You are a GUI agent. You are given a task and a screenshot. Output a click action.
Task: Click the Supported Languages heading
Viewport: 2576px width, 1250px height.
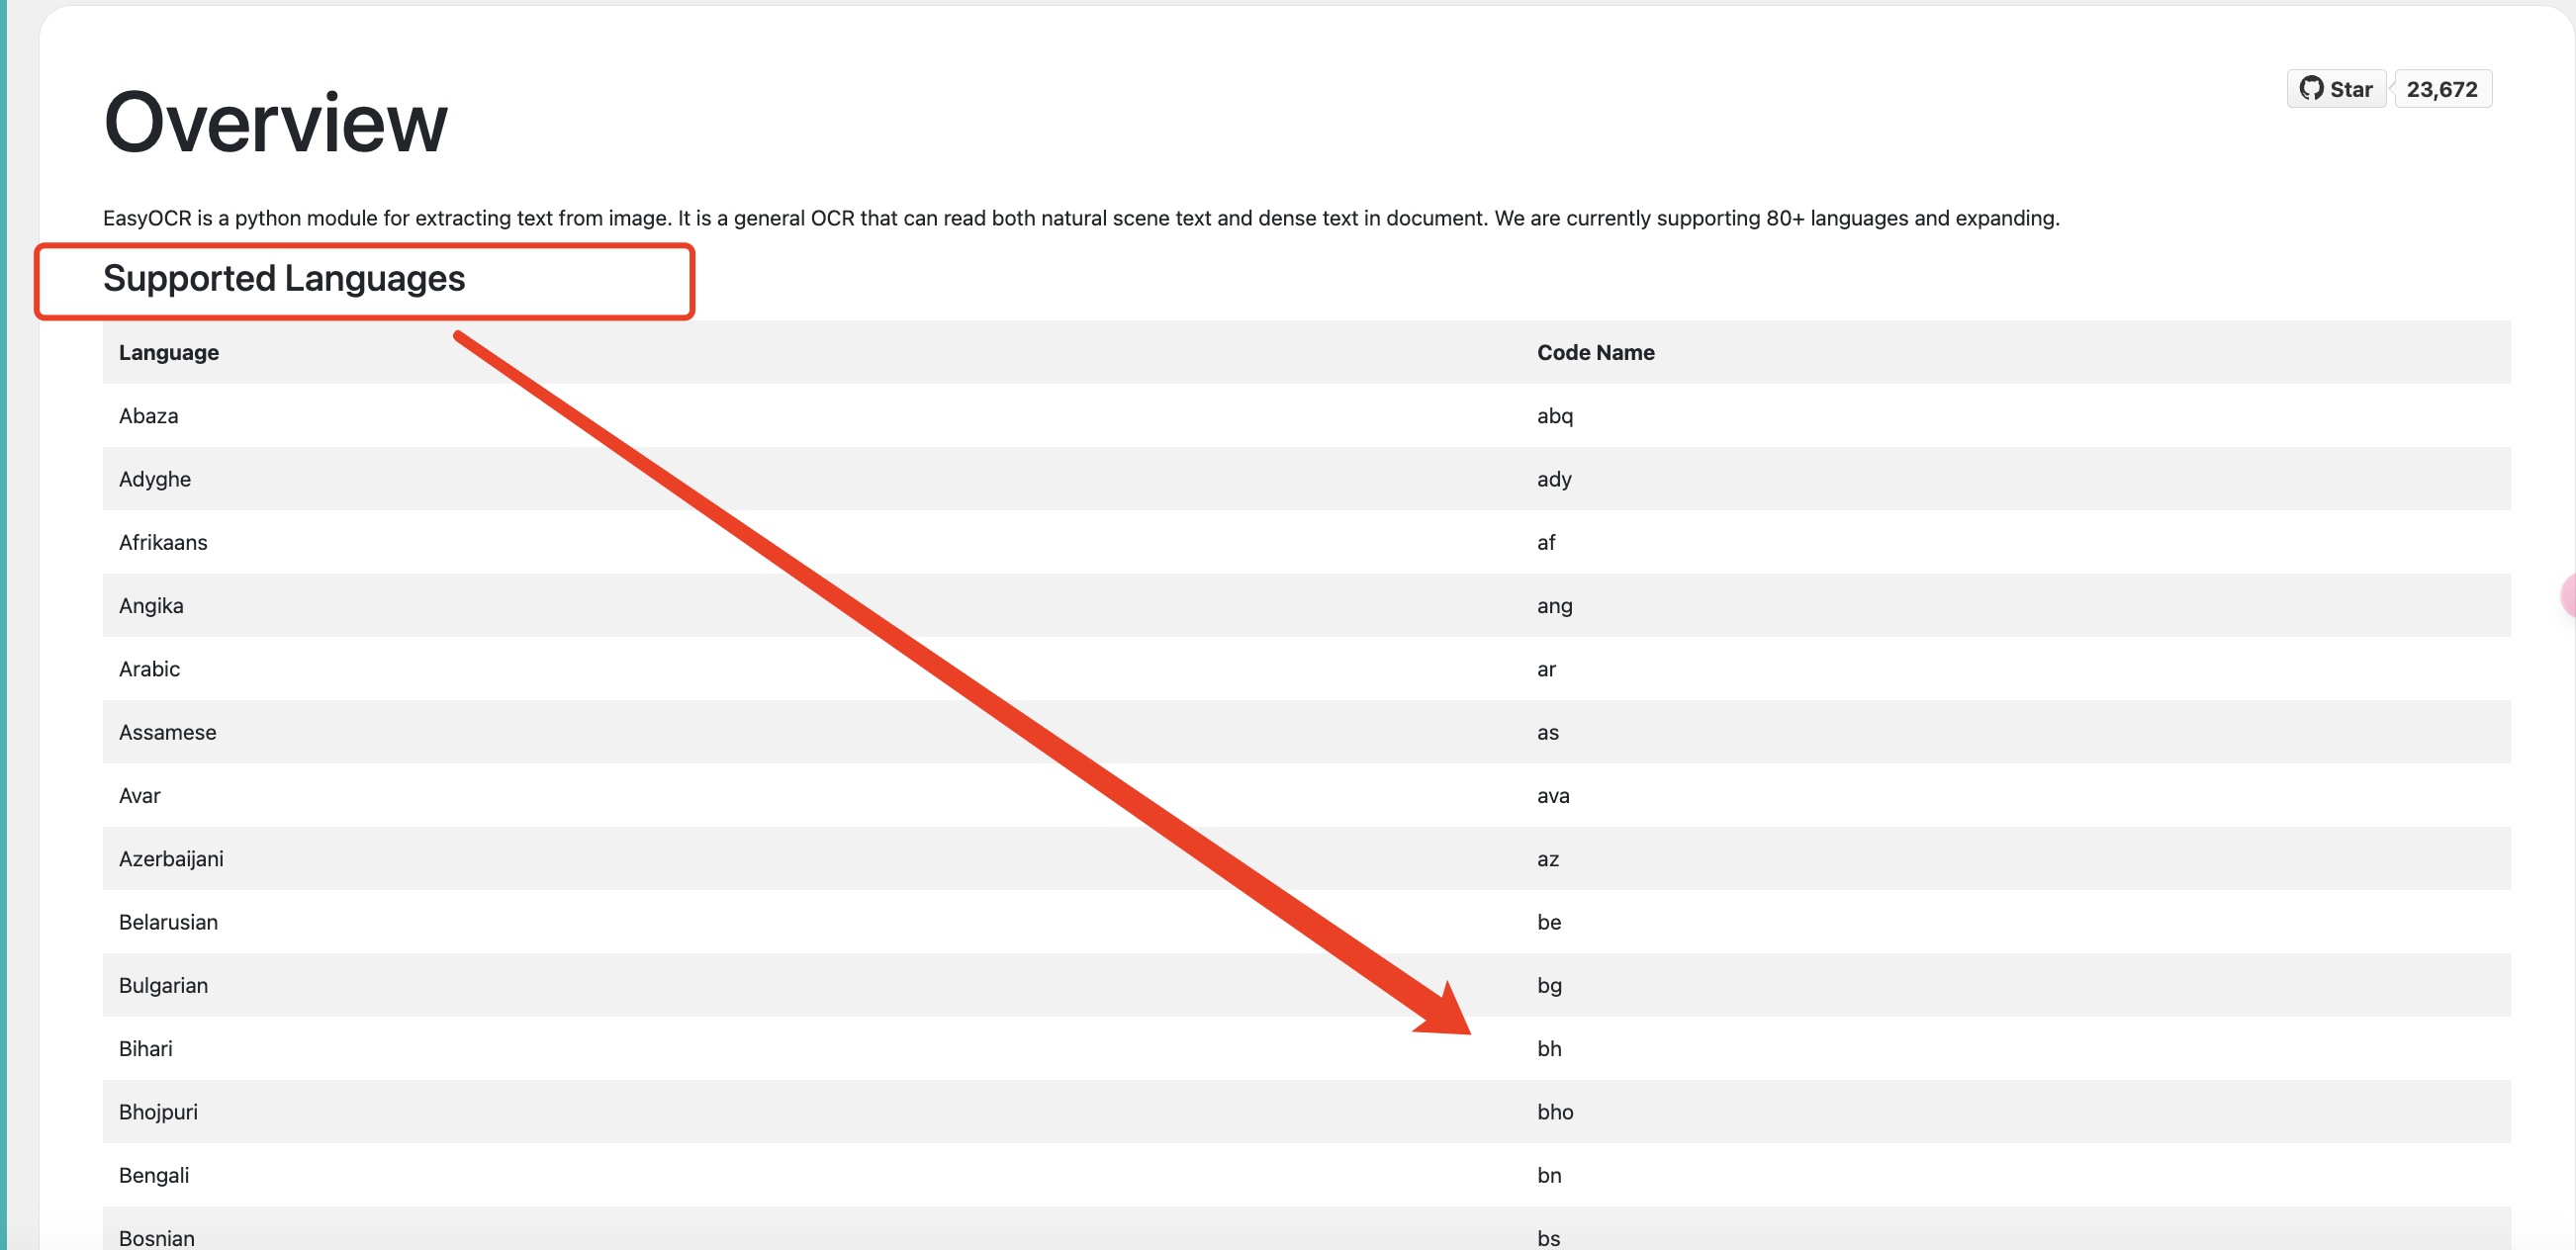point(284,278)
